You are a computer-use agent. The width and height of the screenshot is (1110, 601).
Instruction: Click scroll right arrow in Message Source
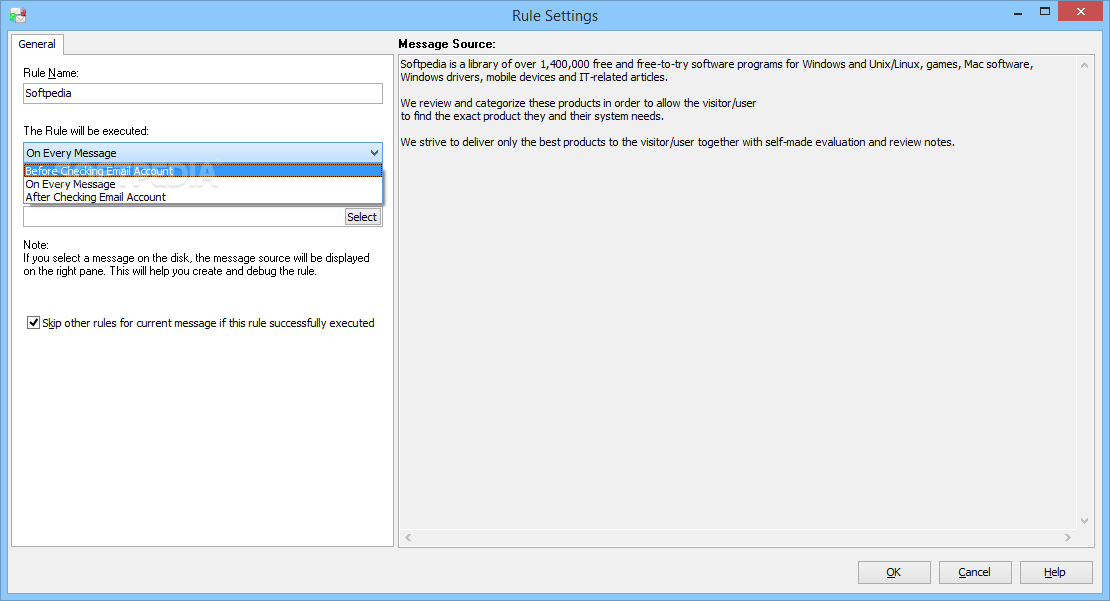[1068, 538]
